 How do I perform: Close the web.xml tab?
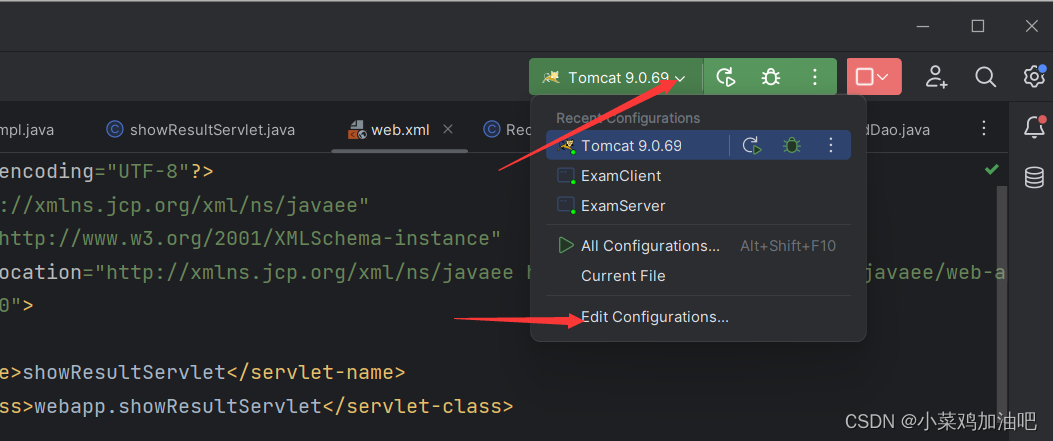click(x=449, y=129)
